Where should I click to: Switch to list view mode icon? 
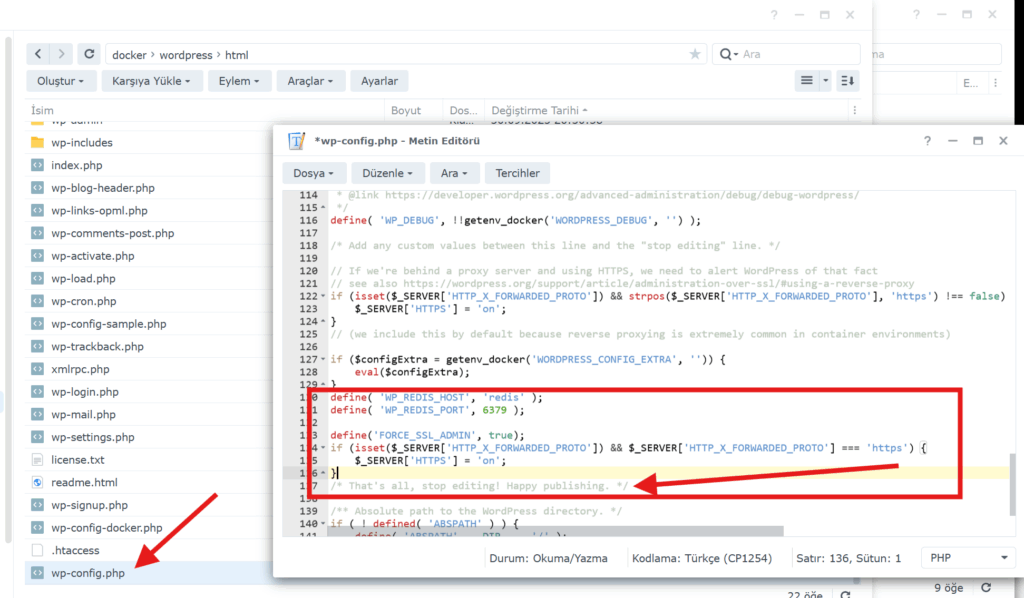pos(807,81)
